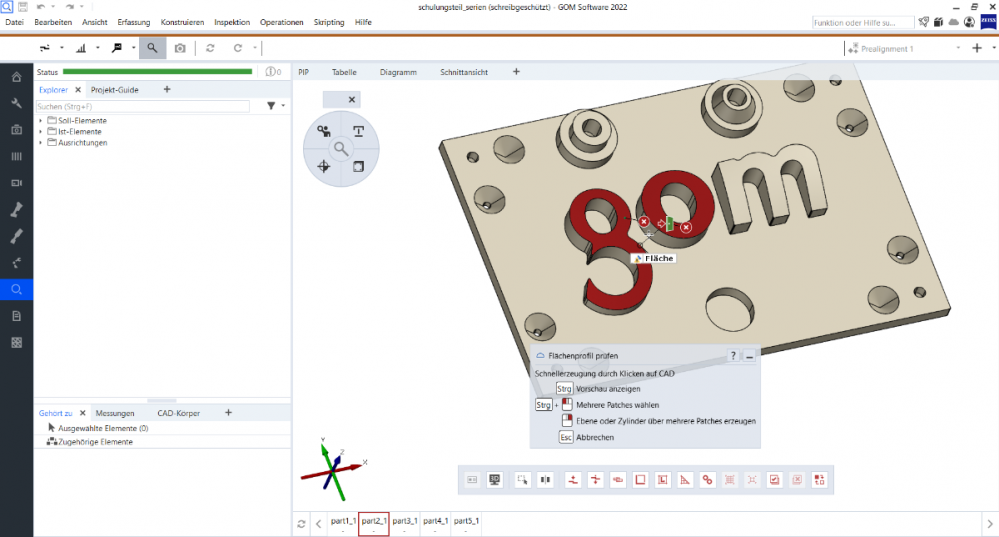Open the Prealignment 1 dropdown

point(957,48)
